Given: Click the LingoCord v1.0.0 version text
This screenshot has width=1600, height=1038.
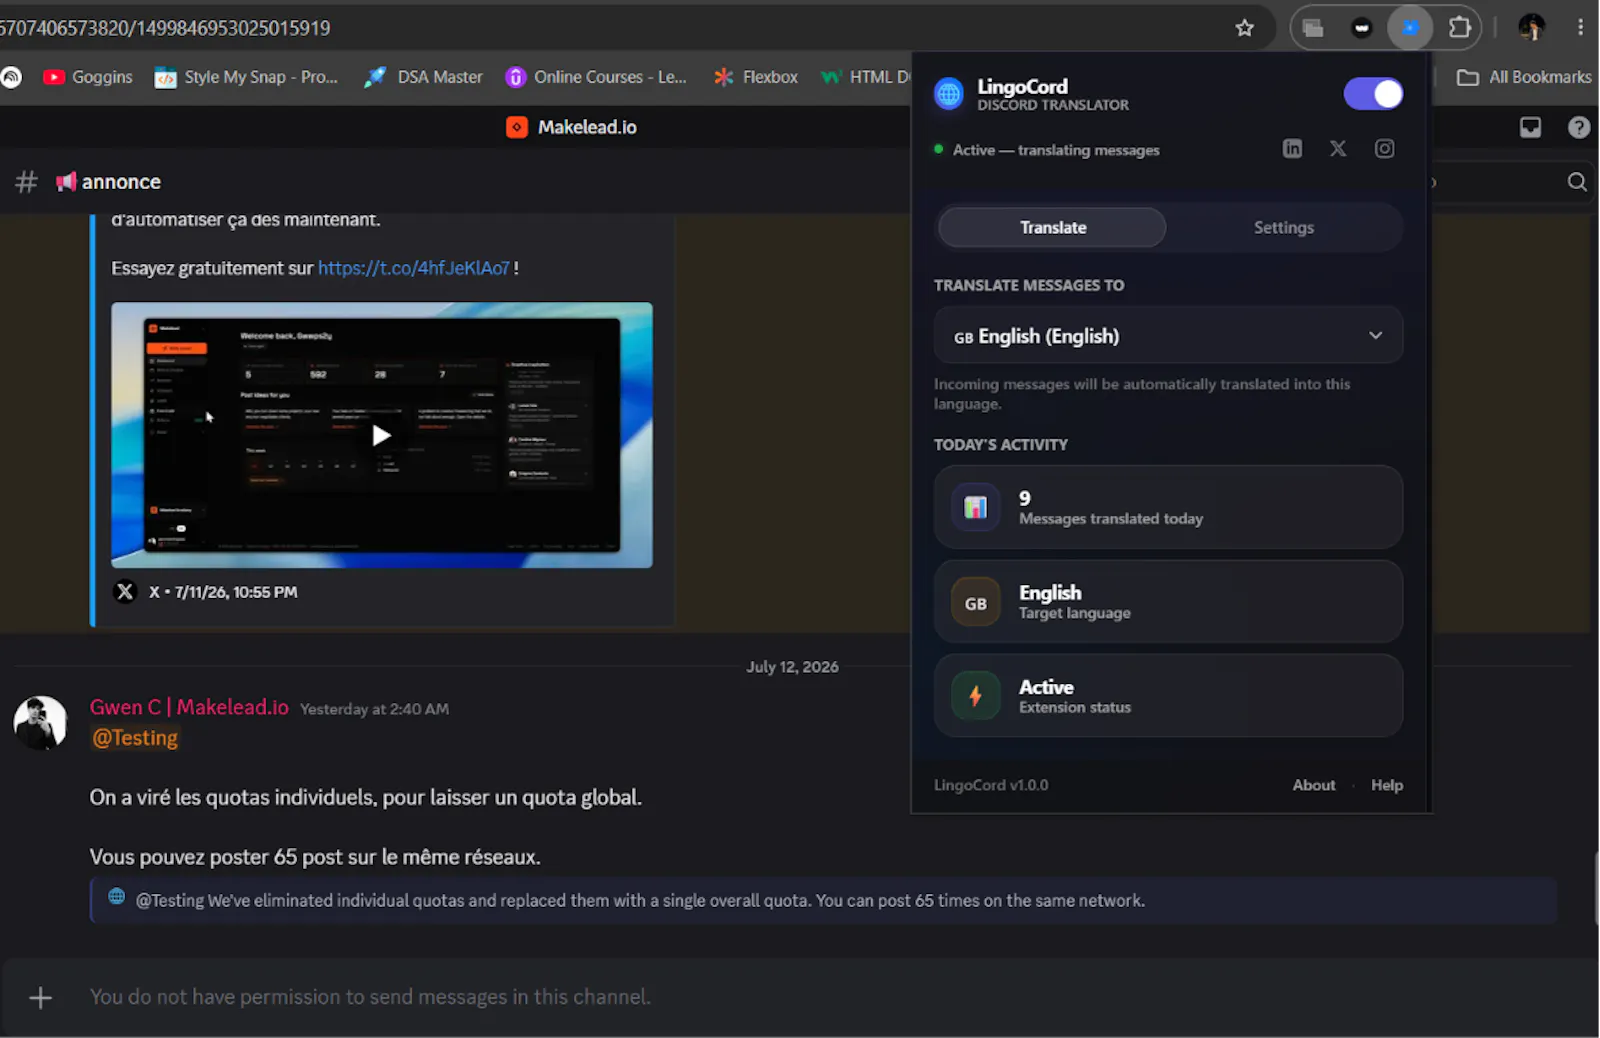Looking at the screenshot, I should click(x=991, y=785).
